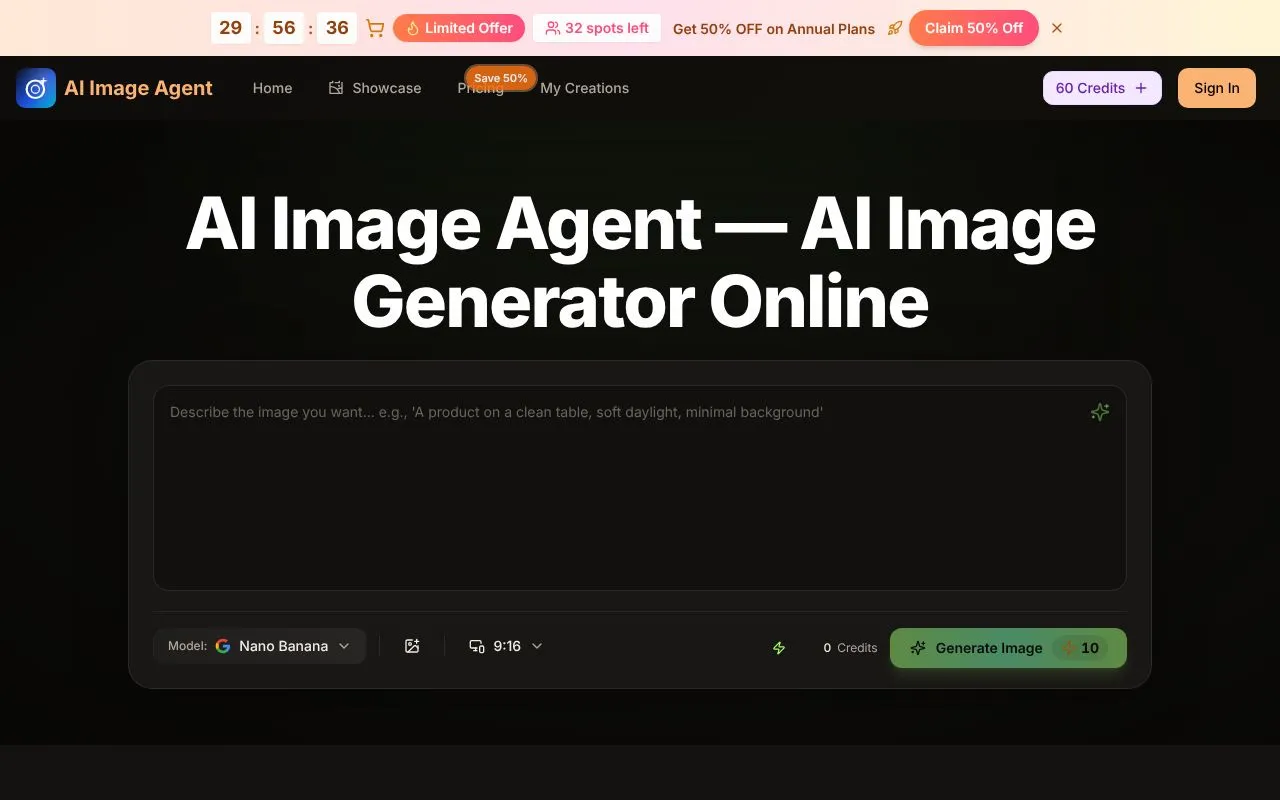Click the rocket icon in the promo banner
Screen dimensions: 1280x800
click(894, 28)
